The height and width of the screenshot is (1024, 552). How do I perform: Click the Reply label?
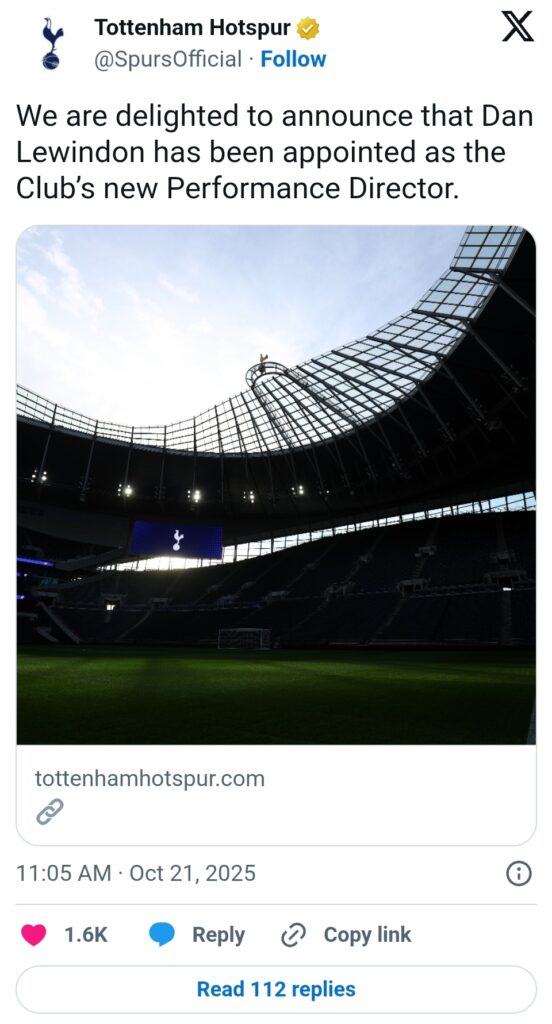[x=218, y=935]
